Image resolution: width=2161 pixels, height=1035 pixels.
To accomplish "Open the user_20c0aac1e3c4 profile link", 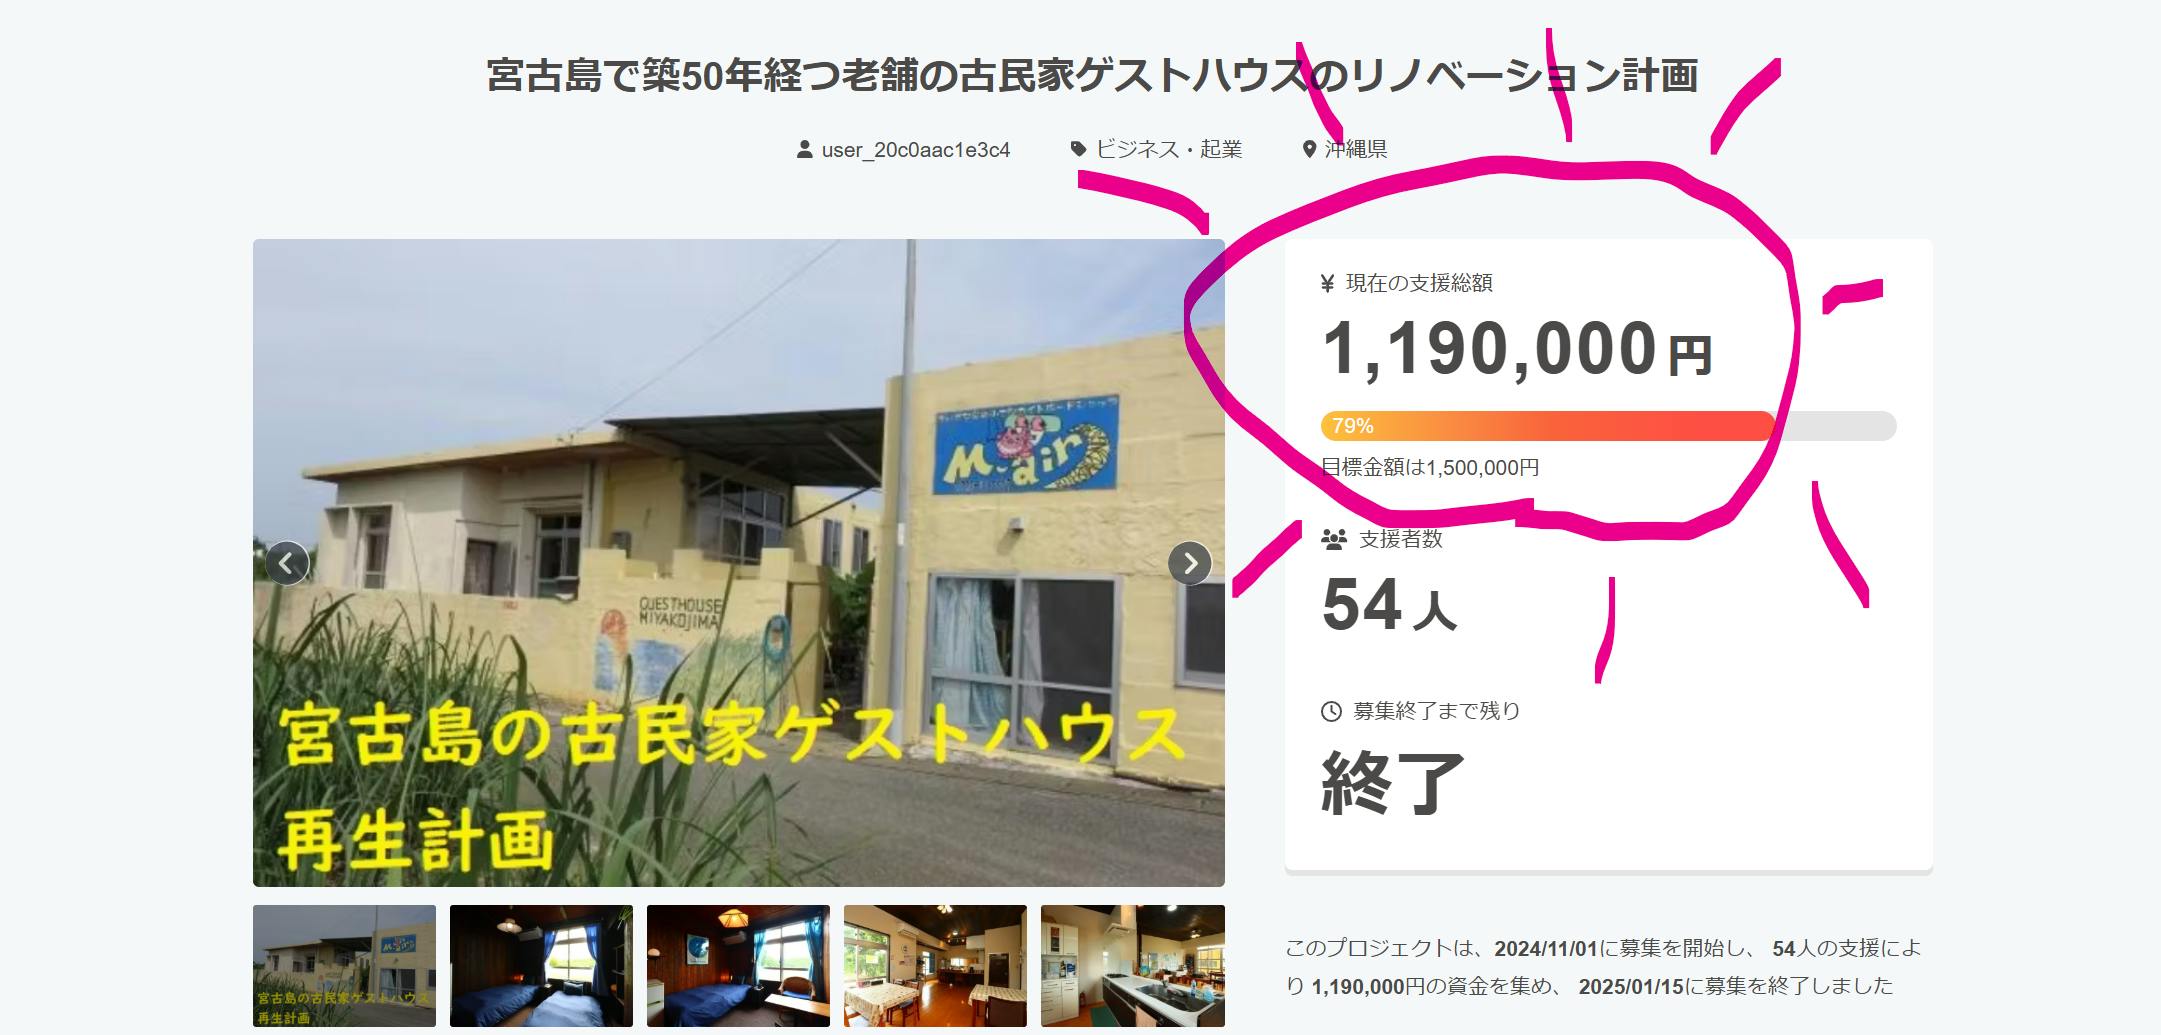I will 916,150.
